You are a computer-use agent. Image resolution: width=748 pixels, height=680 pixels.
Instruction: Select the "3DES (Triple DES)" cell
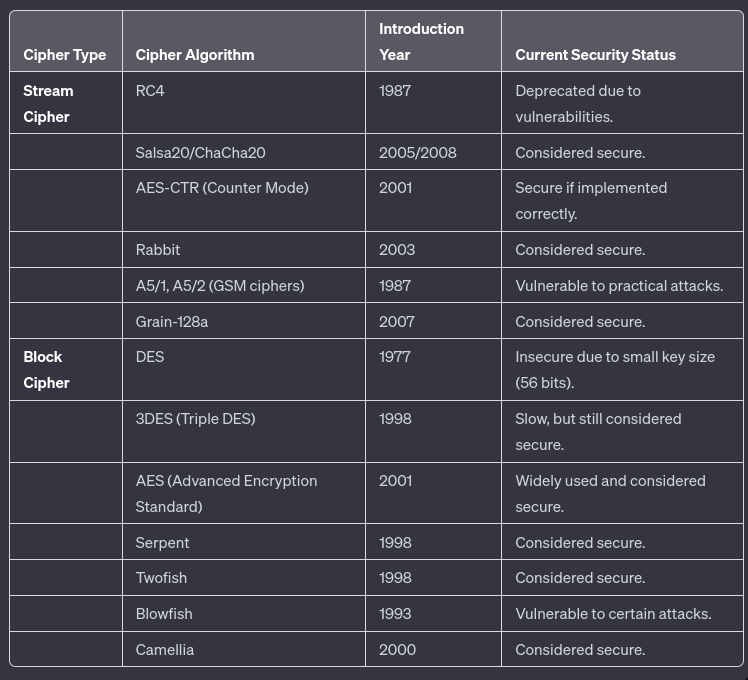coord(195,418)
